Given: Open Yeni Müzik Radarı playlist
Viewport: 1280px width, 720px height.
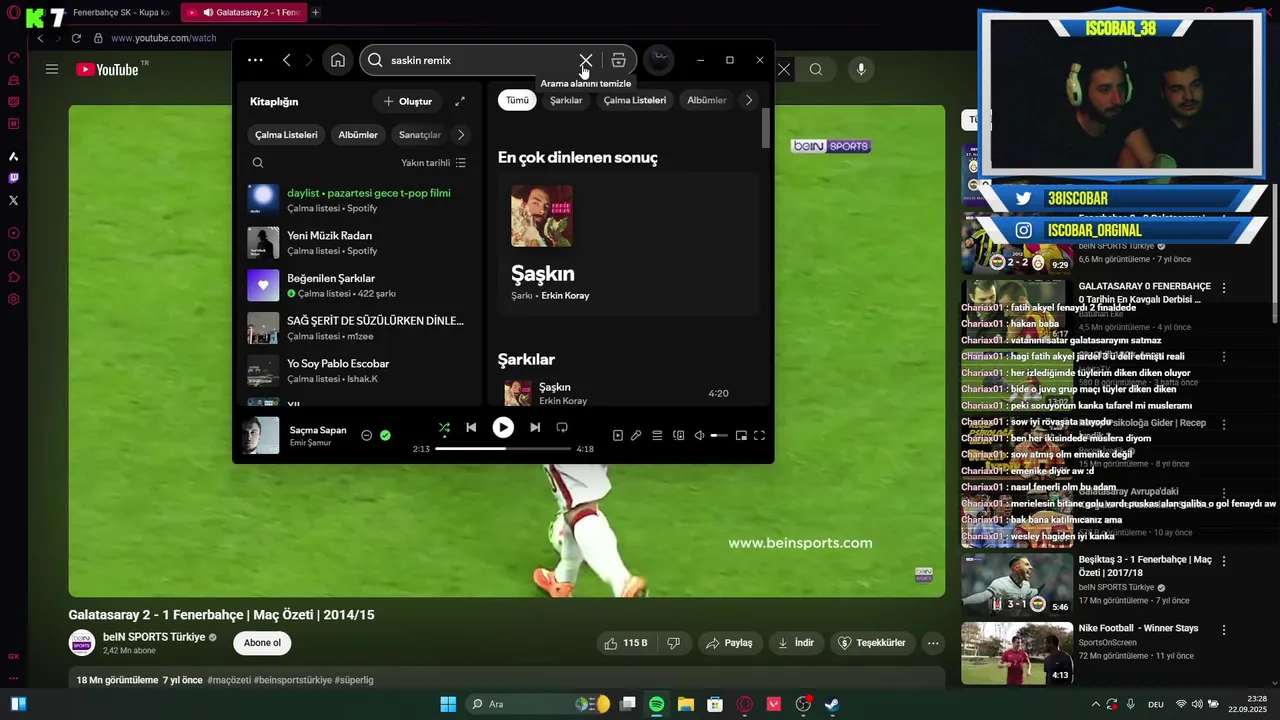Looking at the screenshot, I should 359,243.
